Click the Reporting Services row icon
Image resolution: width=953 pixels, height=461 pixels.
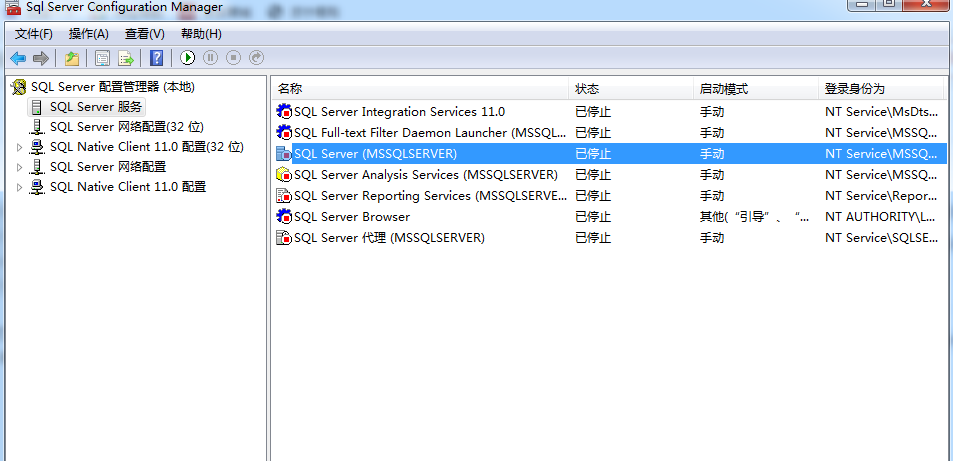[x=284, y=196]
